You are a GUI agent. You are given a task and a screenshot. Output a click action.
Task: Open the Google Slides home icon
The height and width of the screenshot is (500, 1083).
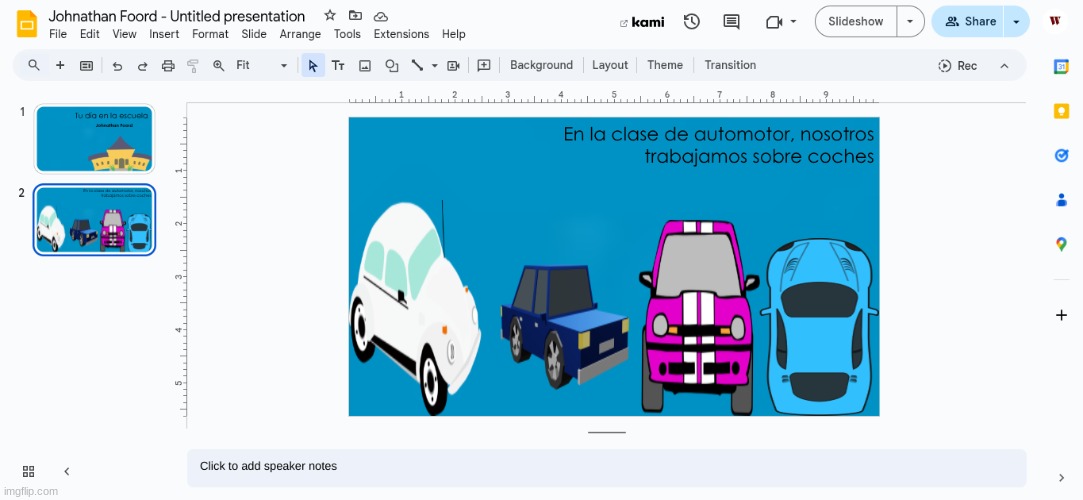tap(26, 24)
